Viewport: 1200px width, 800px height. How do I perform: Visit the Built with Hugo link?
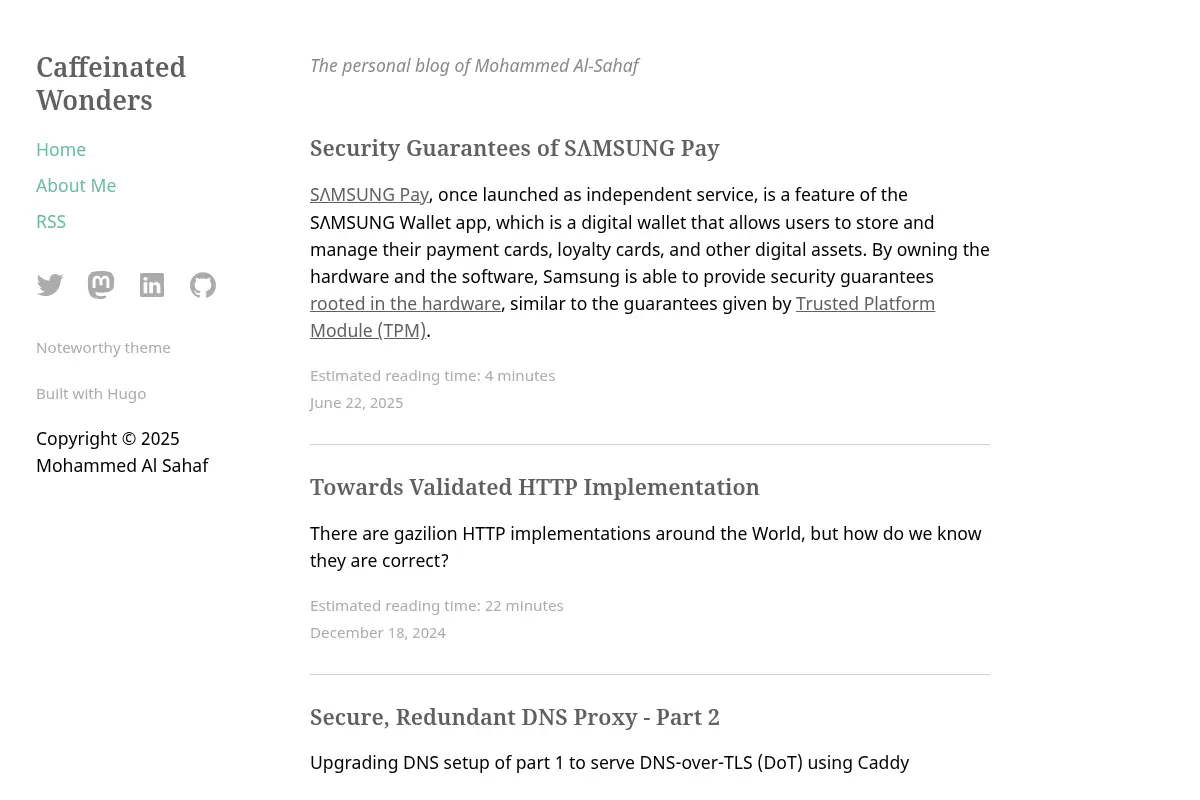click(91, 393)
